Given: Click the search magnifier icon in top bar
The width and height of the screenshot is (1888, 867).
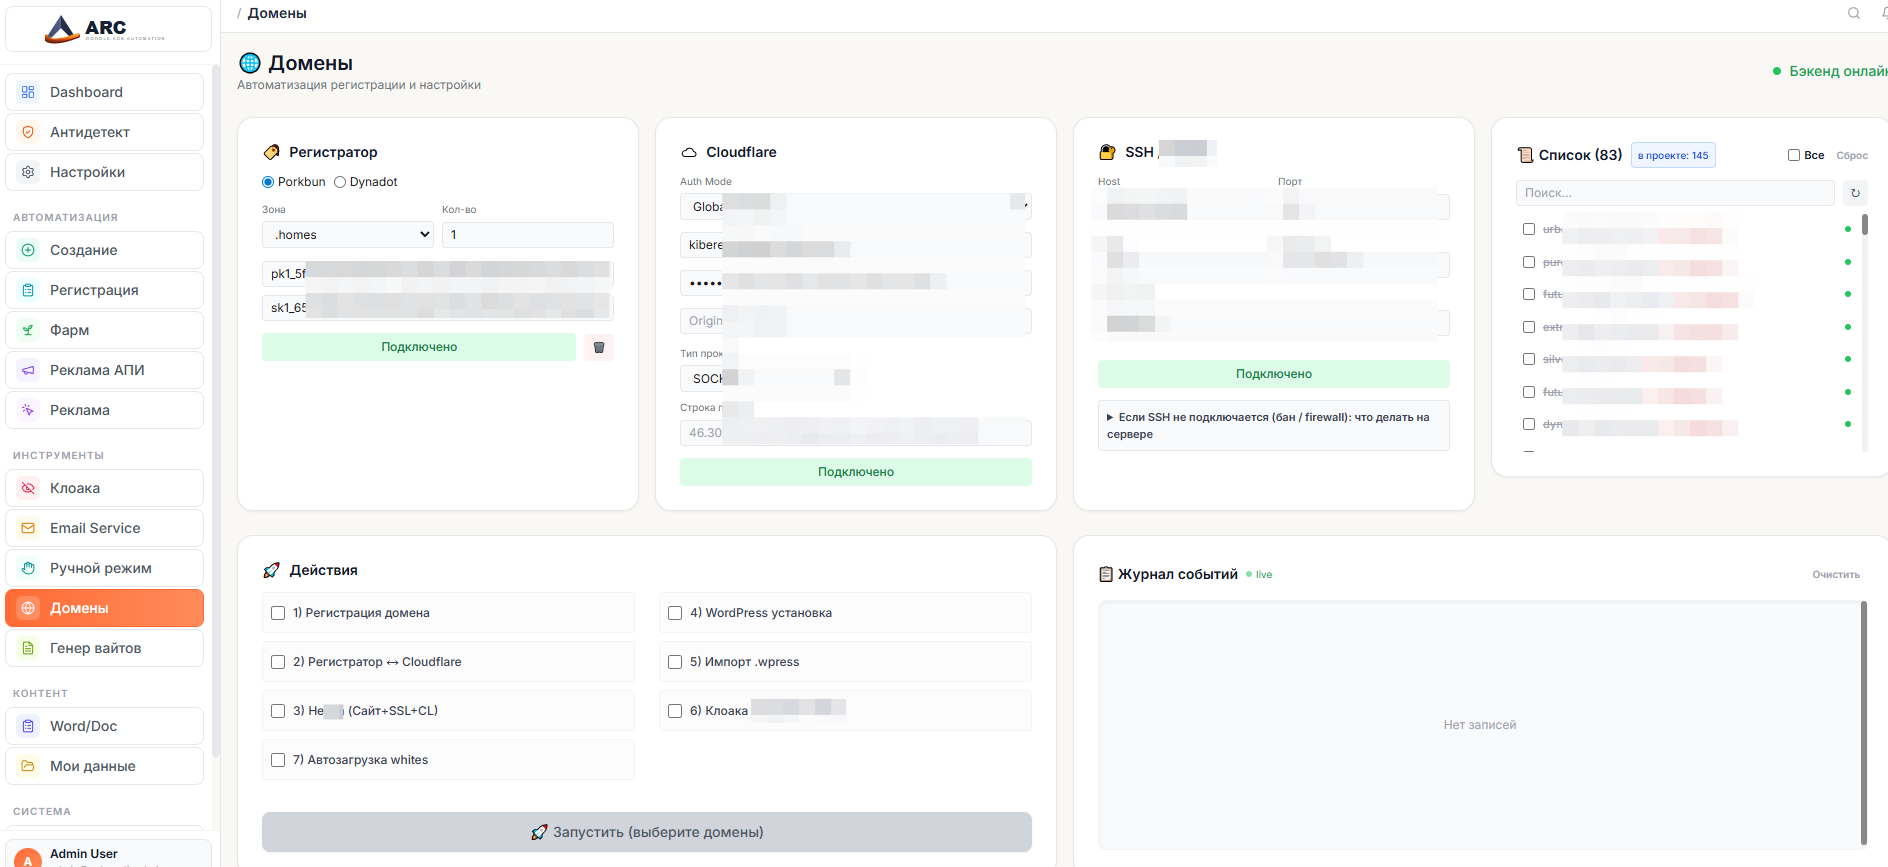Looking at the screenshot, I should (x=1853, y=13).
